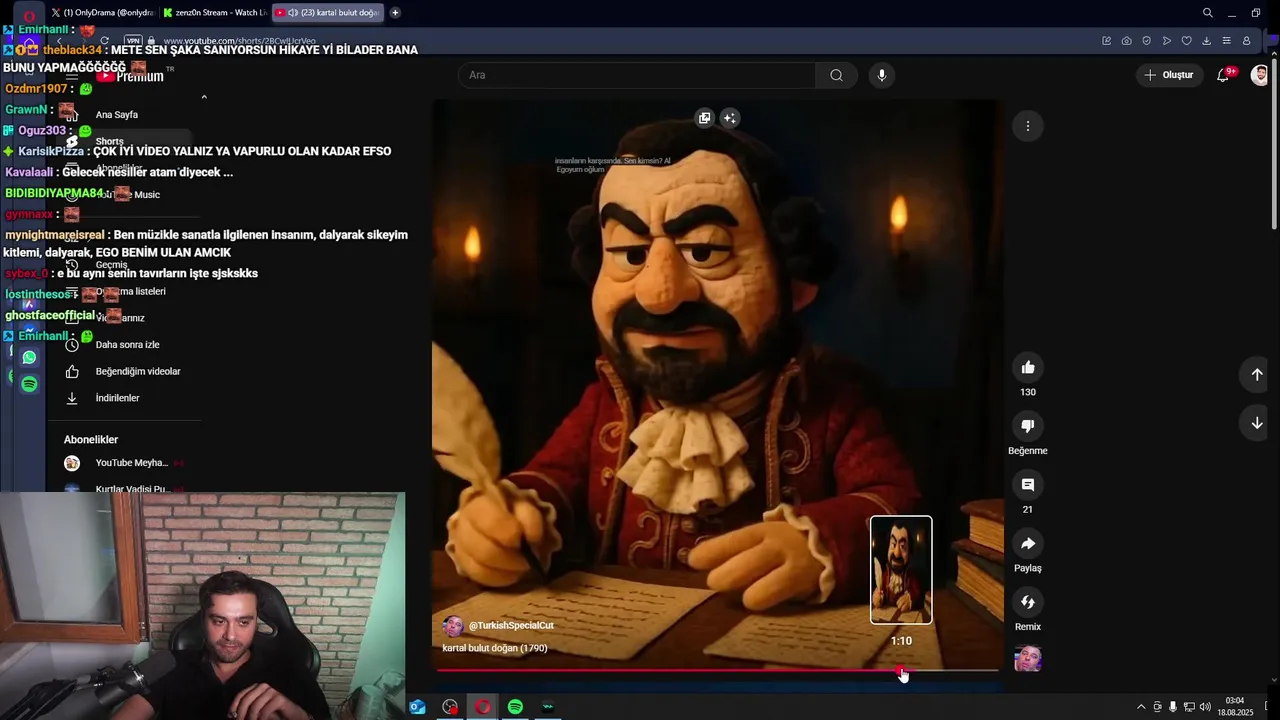Click the Oluştur create button

click(x=1168, y=75)
